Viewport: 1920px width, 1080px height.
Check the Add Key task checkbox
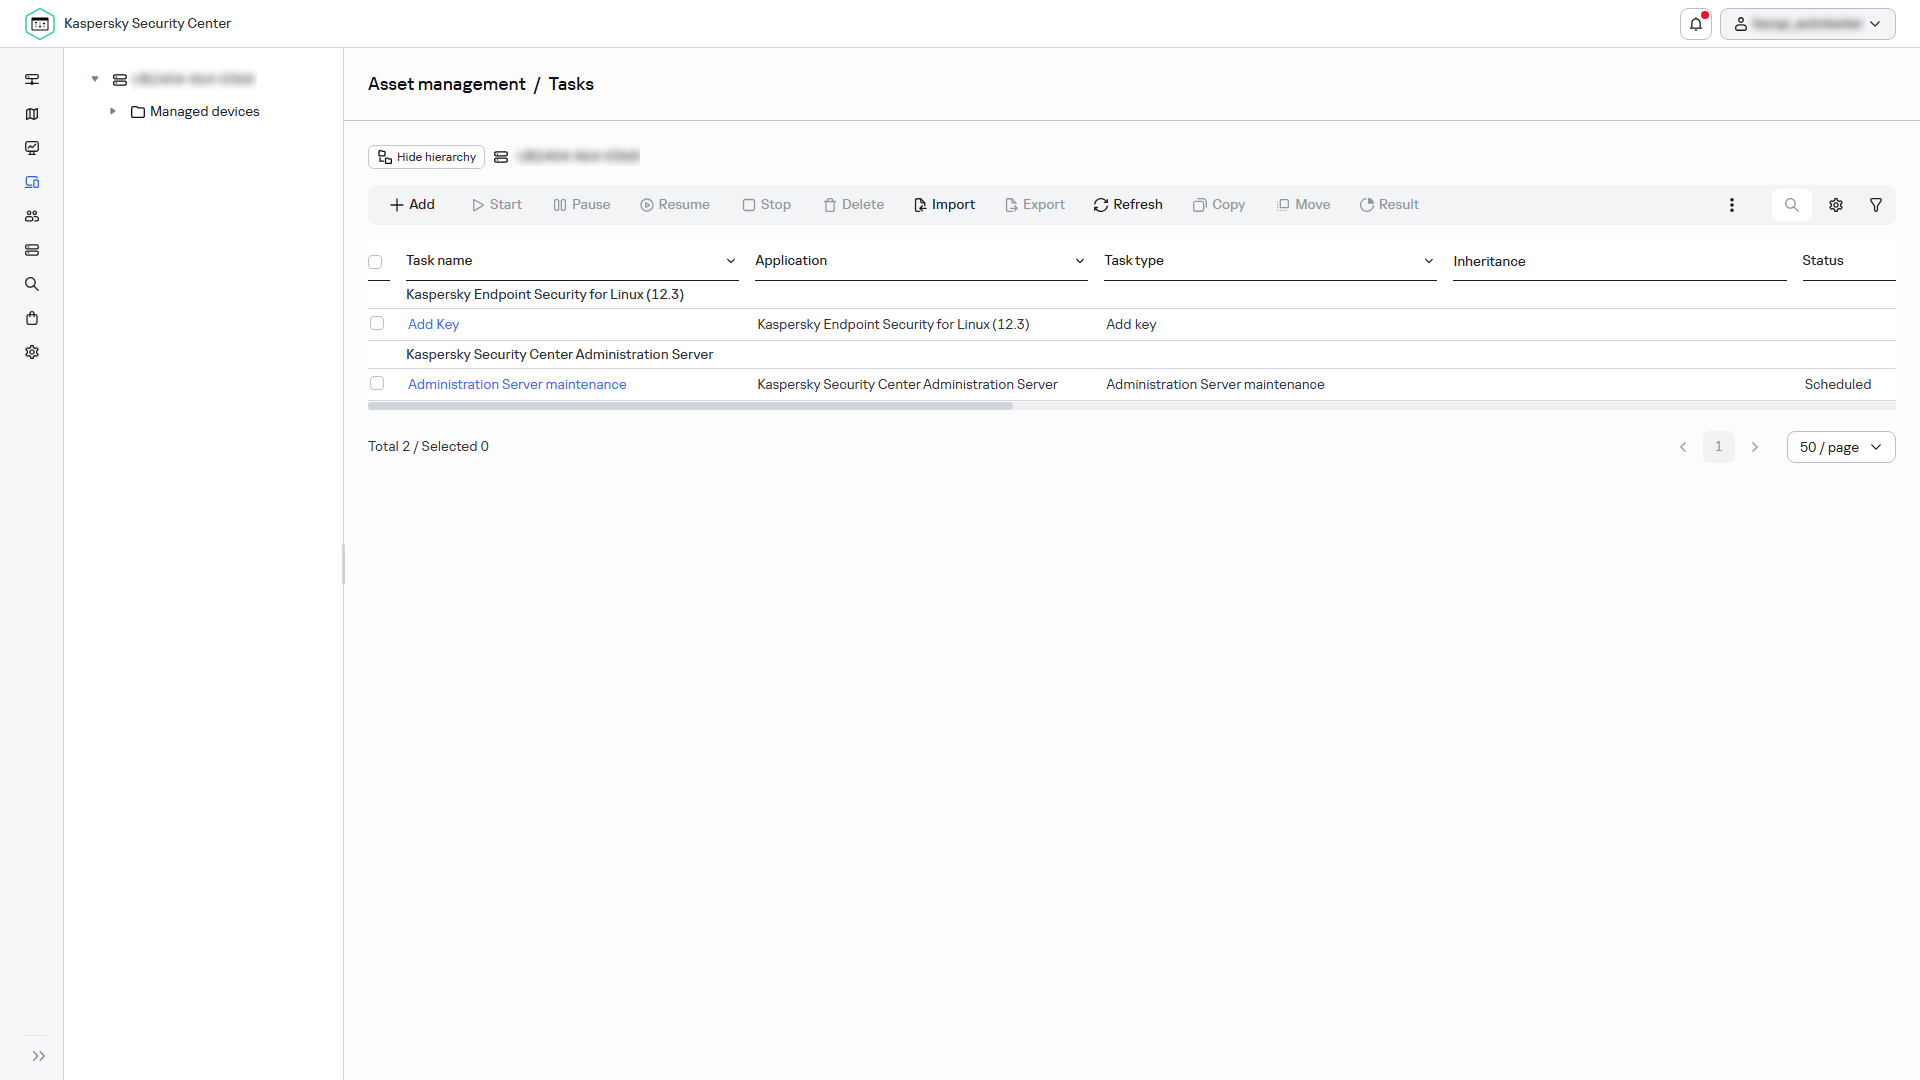point(377,323)
